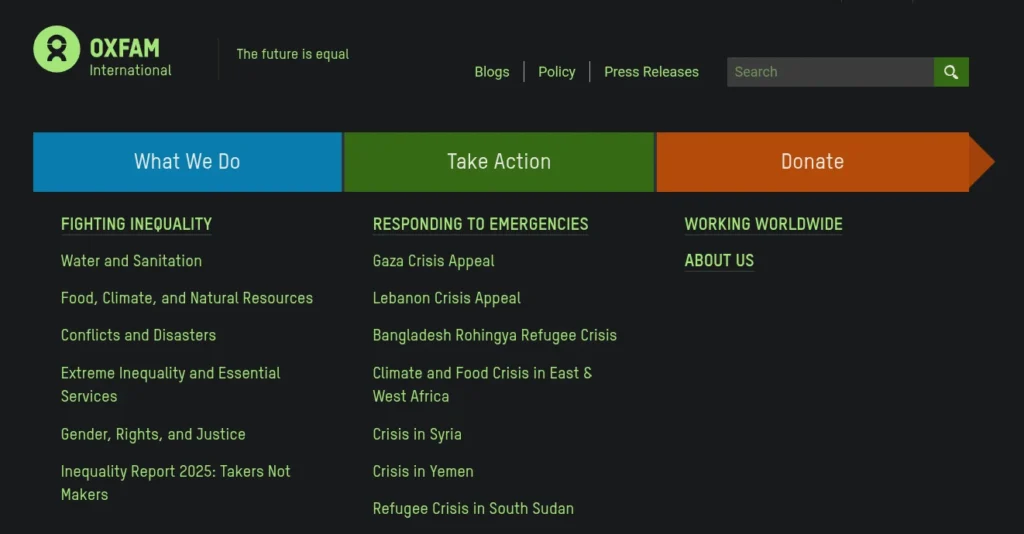
Task: Select the What We Do tab
Action: pyautogui.click(x=187, y=162)
